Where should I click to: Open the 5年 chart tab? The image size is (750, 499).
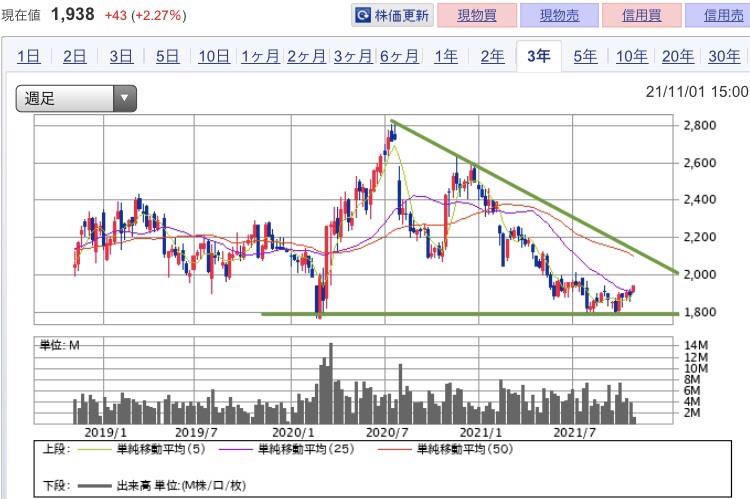click(x=585, y=56)
